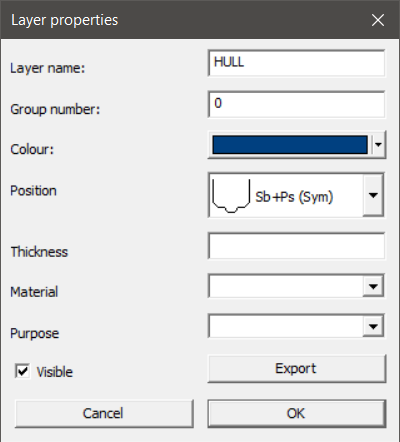Pick the dark blue colour swatch

pyautogui.click(x=290, y=145)
